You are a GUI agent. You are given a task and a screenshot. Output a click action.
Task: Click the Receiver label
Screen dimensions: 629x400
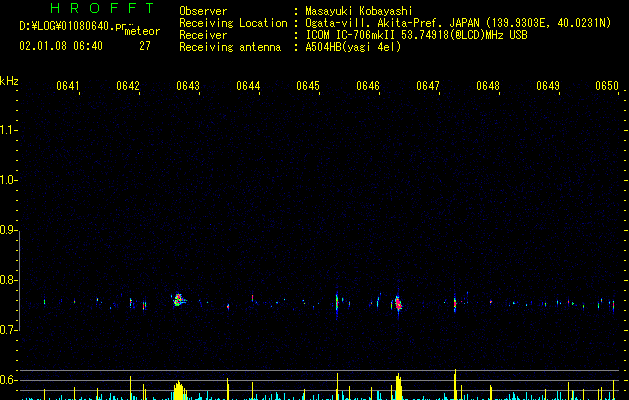[203, 35]
